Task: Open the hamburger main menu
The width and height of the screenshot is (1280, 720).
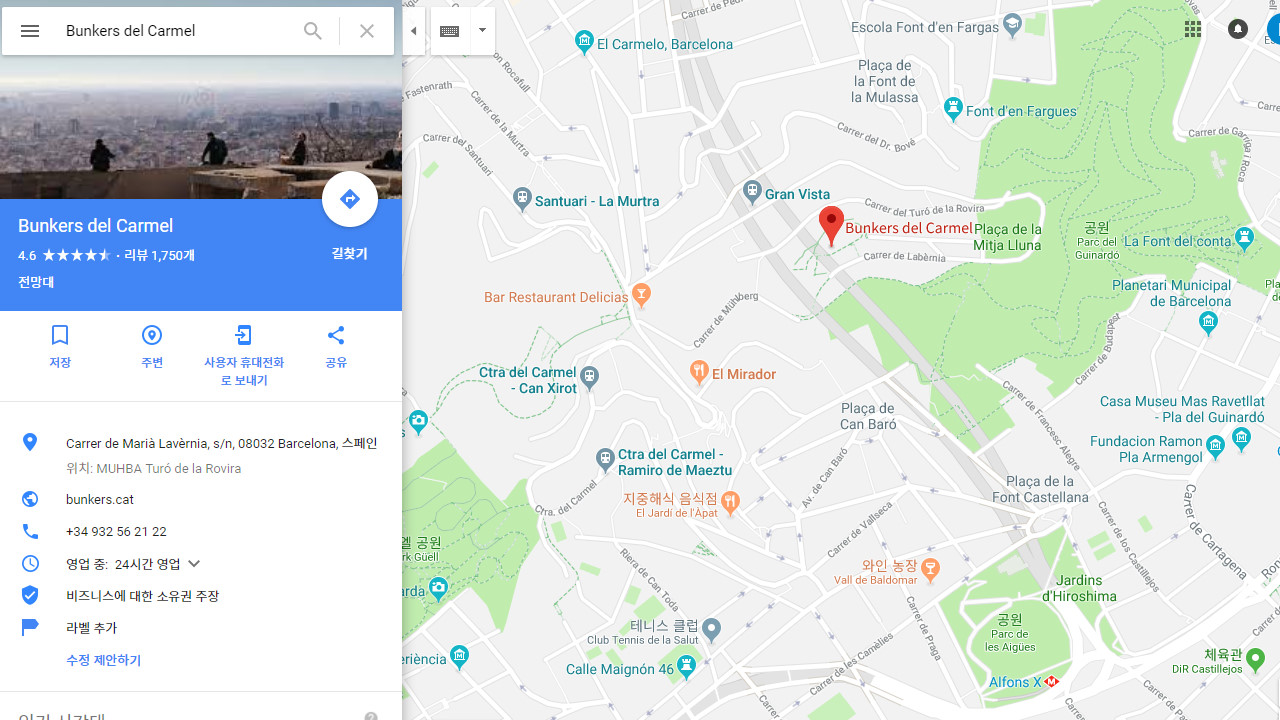Action: pyautogui.click(x=30, y=31)
